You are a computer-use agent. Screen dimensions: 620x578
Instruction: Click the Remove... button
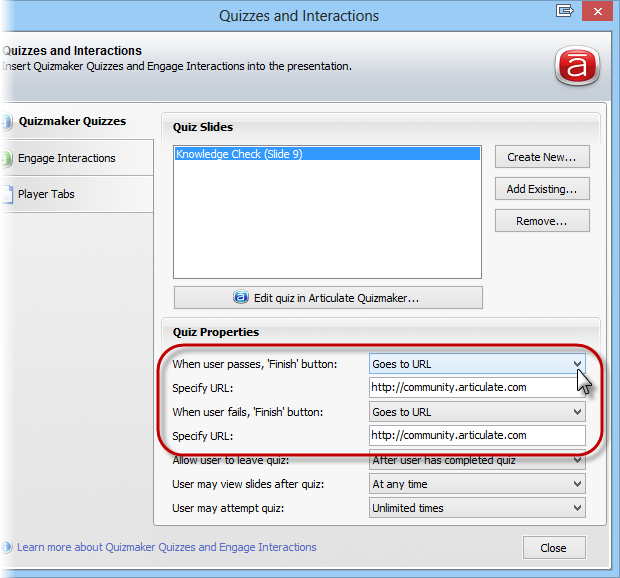[542, 221]
